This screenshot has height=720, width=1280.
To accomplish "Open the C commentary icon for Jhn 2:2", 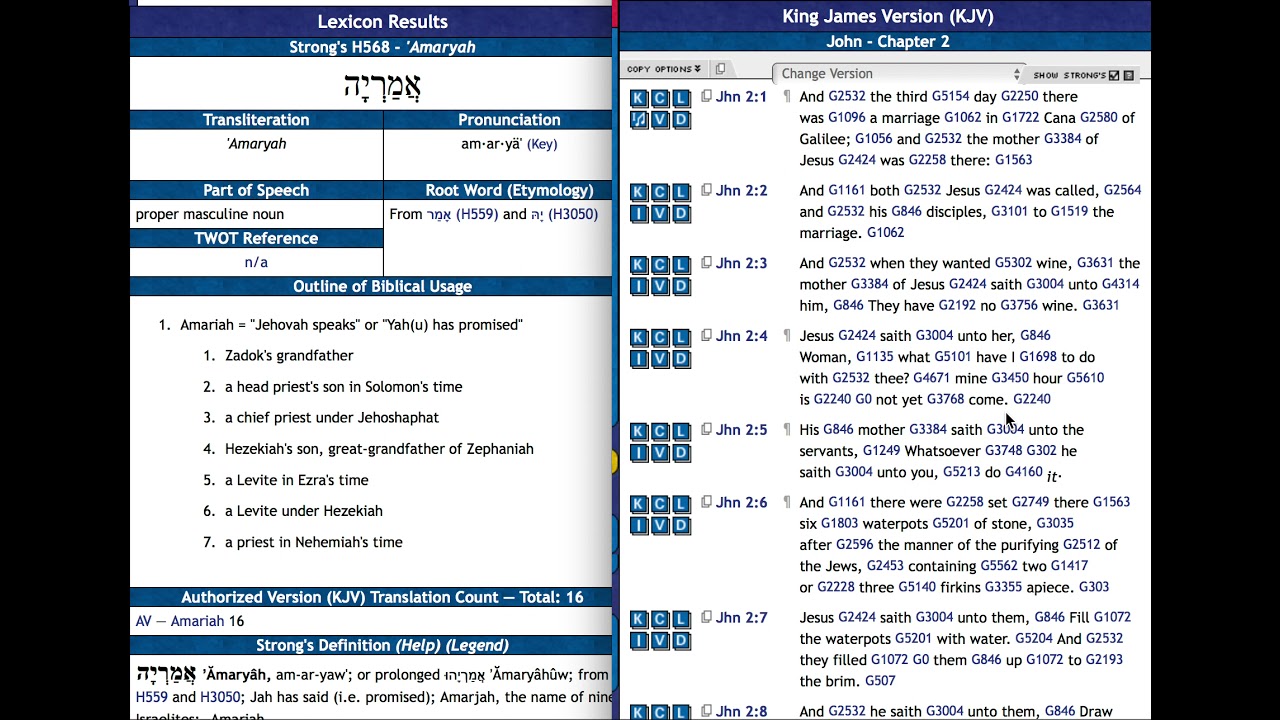I will [660, 192].
